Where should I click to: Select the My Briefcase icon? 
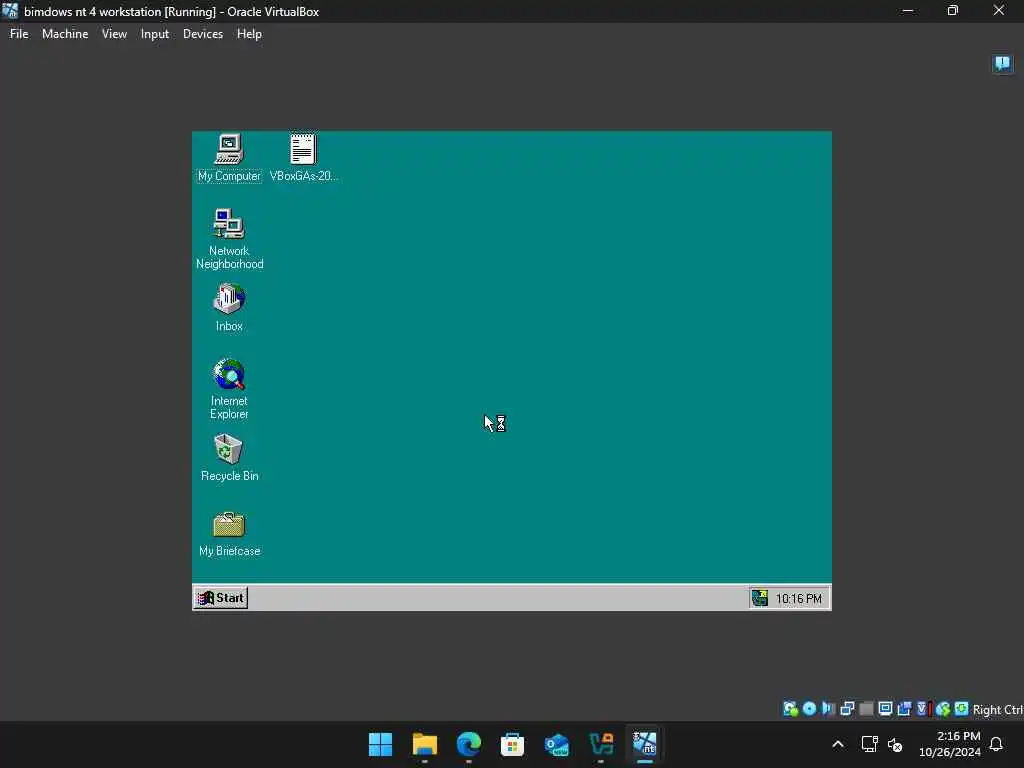pyautogui.click(x=229, y=534)
